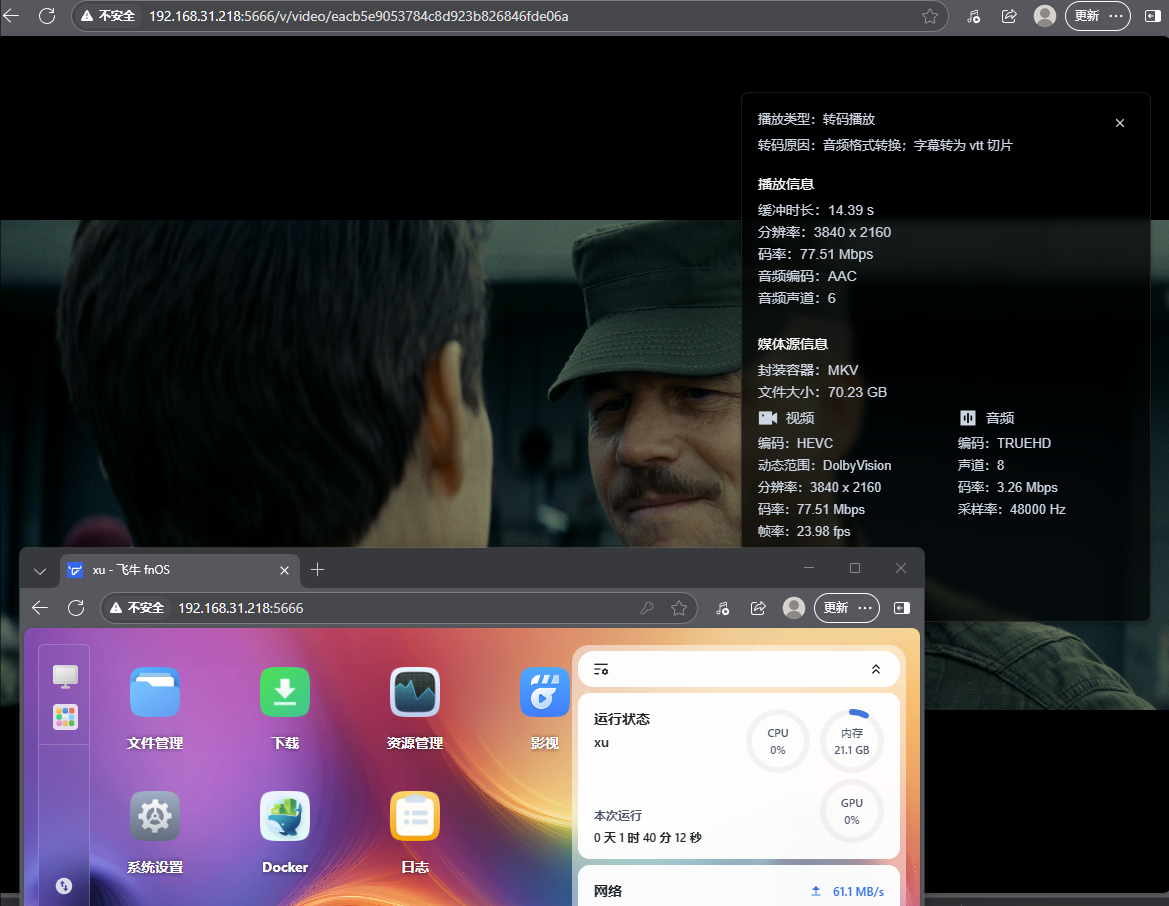Click the uptime "0 天 1 时 40 分 12 秒"

coord(648,837)
